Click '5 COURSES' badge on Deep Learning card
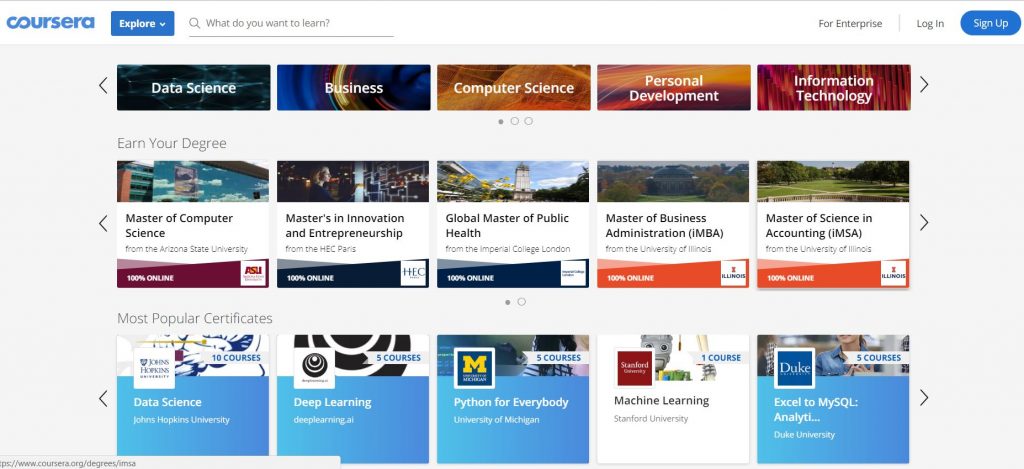Image resolution: width=1024 pixels, height=469 pixels. [398, 358]
